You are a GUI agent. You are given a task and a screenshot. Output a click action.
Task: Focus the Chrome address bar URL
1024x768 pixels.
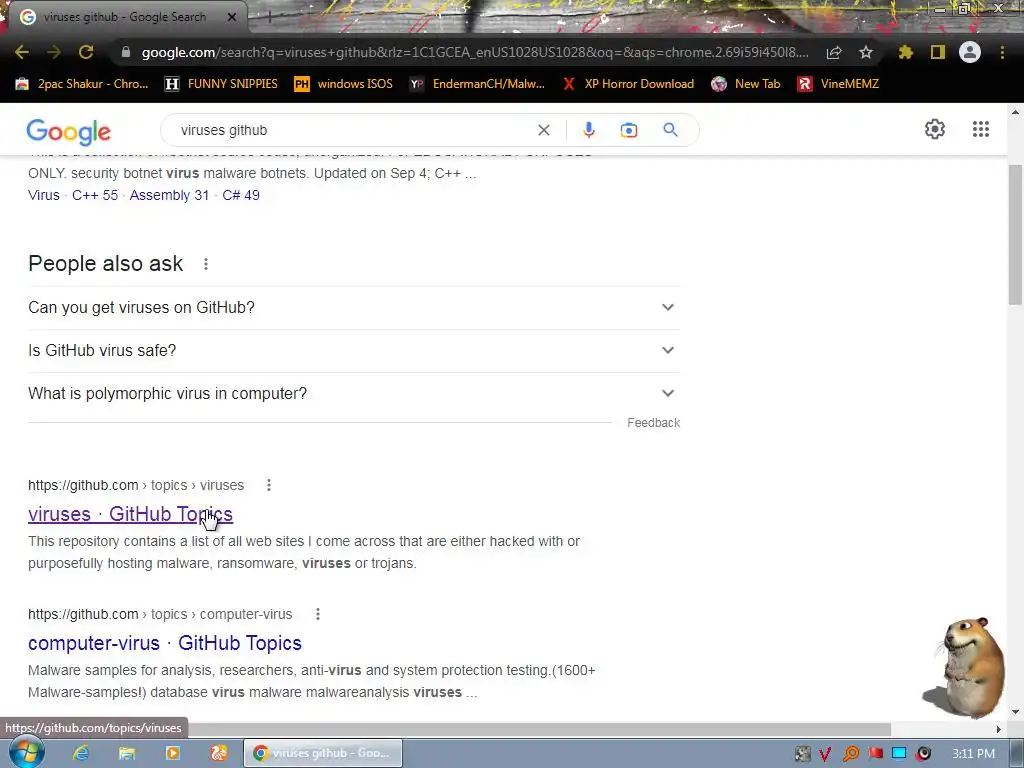(x=474, y=52)
